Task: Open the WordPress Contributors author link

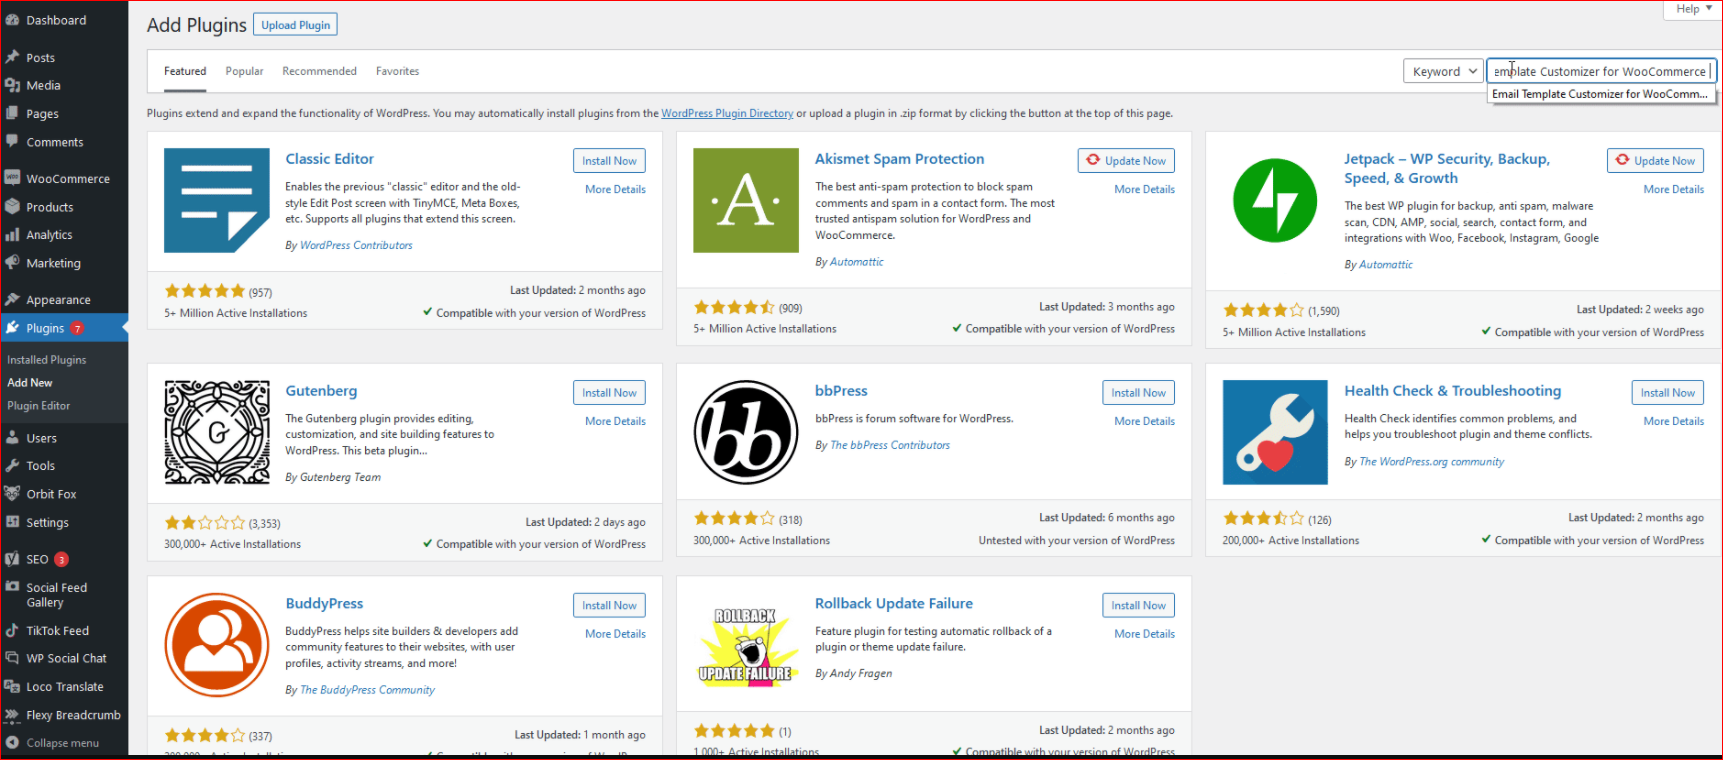Action: click(x=356, y=245)
